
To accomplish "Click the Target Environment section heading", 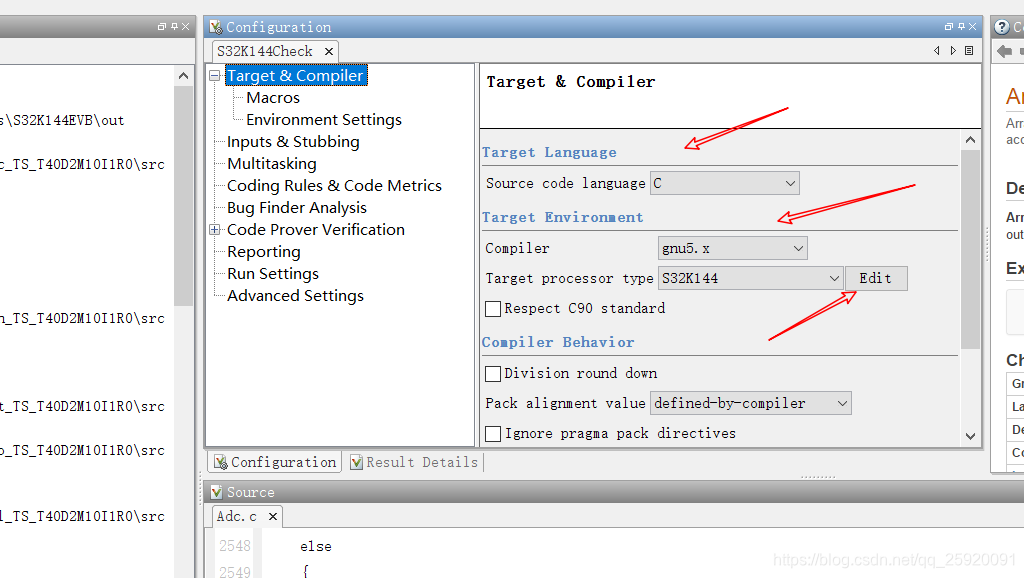I will (562, 217).
